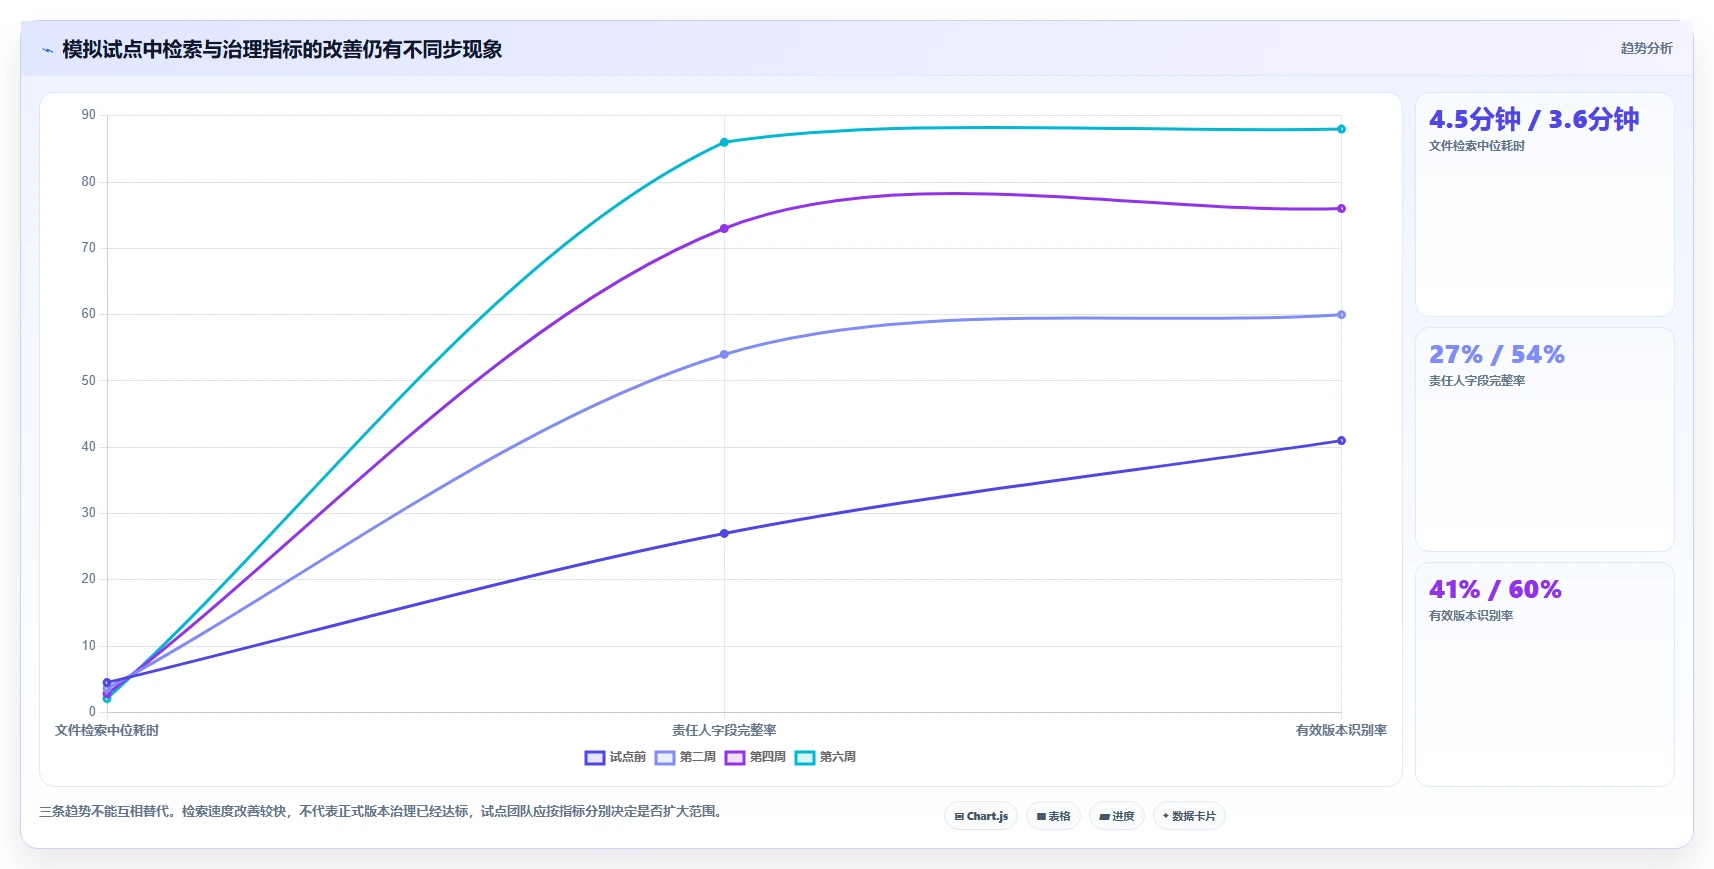The image size is (1714, 869).
Task: Select the 数据卡片 chip
Action: [1189, 816]
